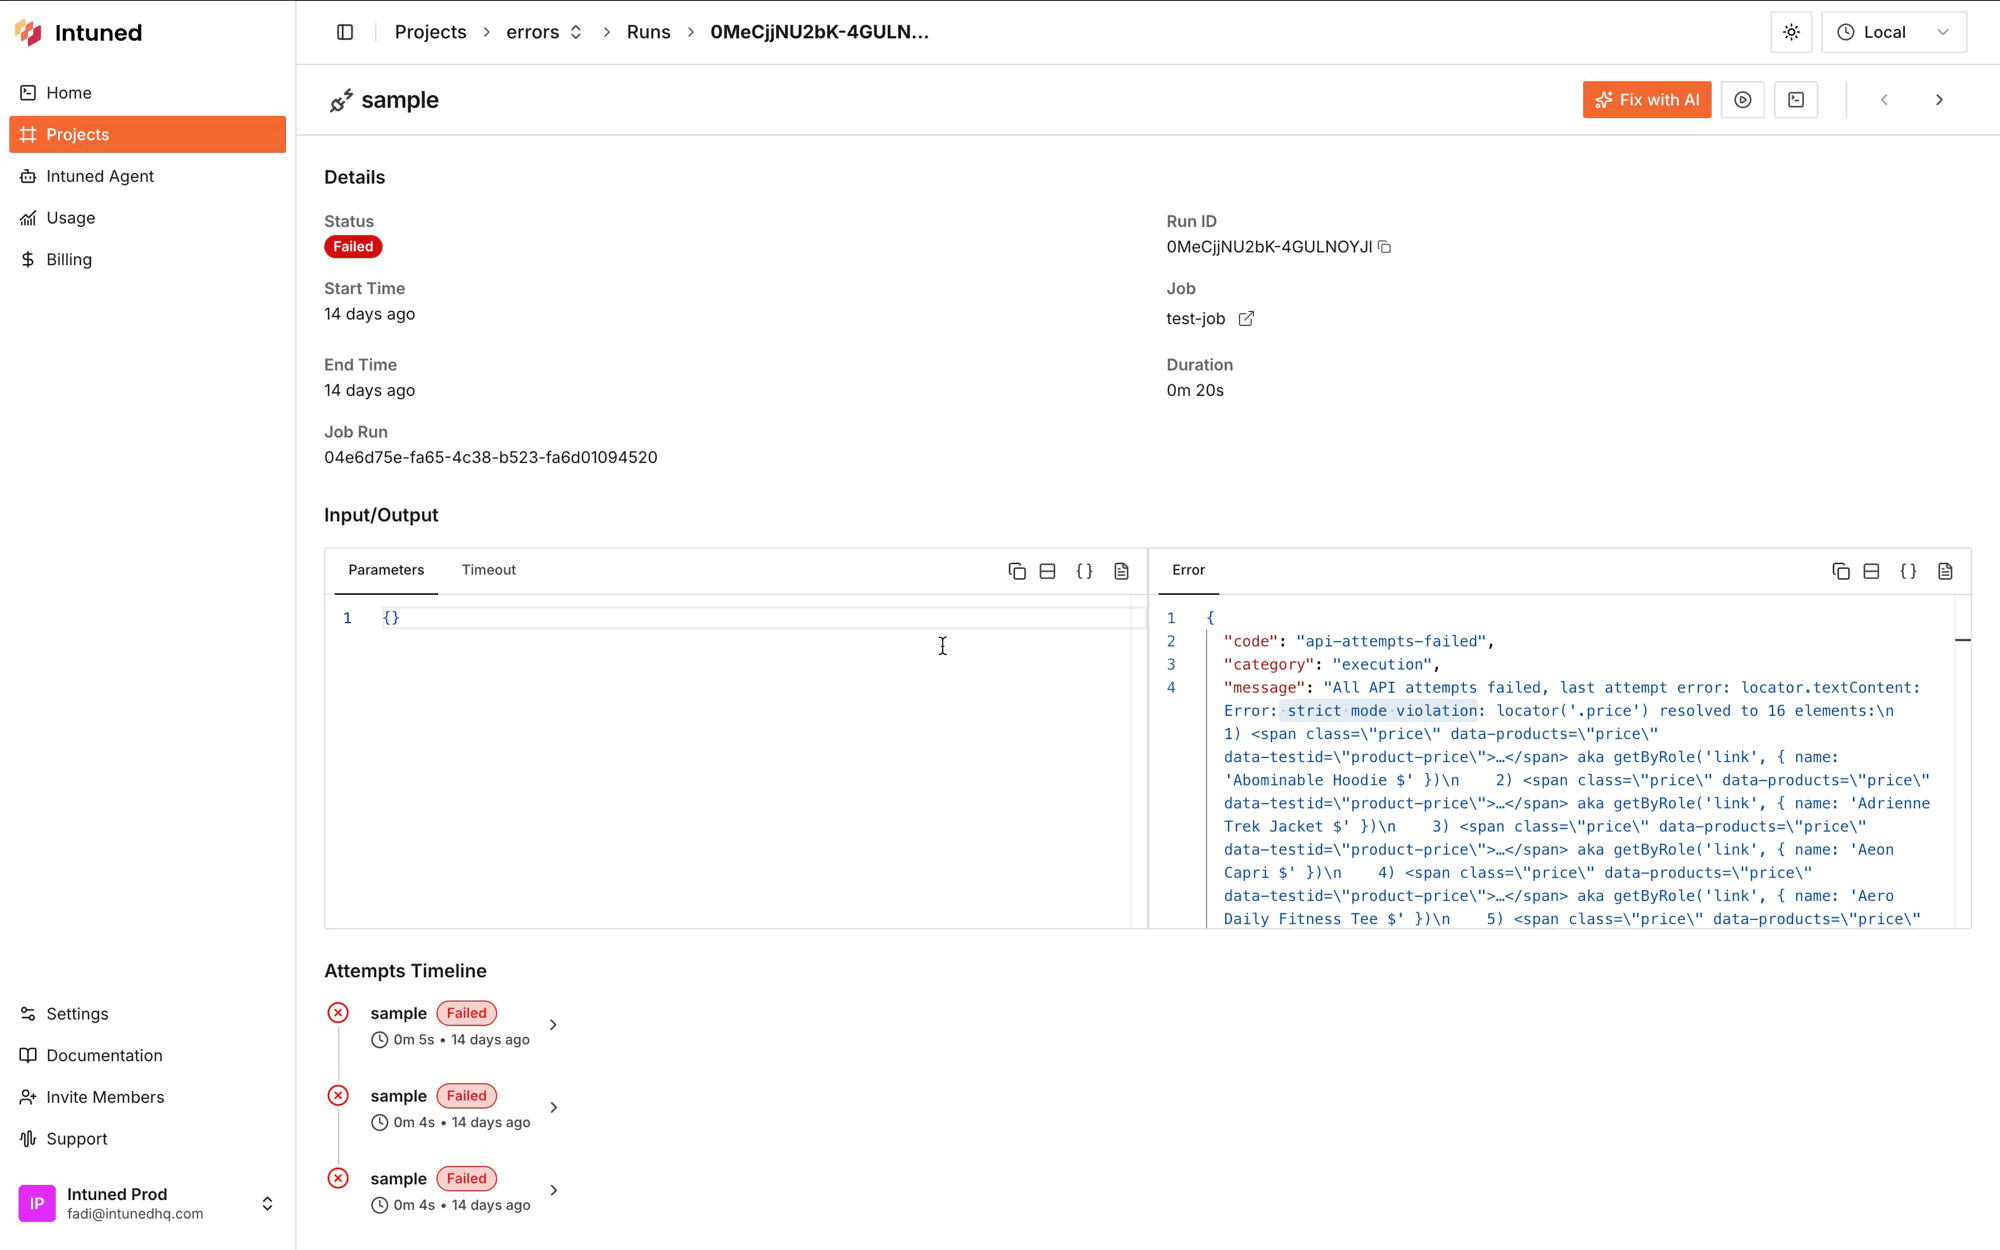Open test-job via its external link icon

(x=1246, y=318)
